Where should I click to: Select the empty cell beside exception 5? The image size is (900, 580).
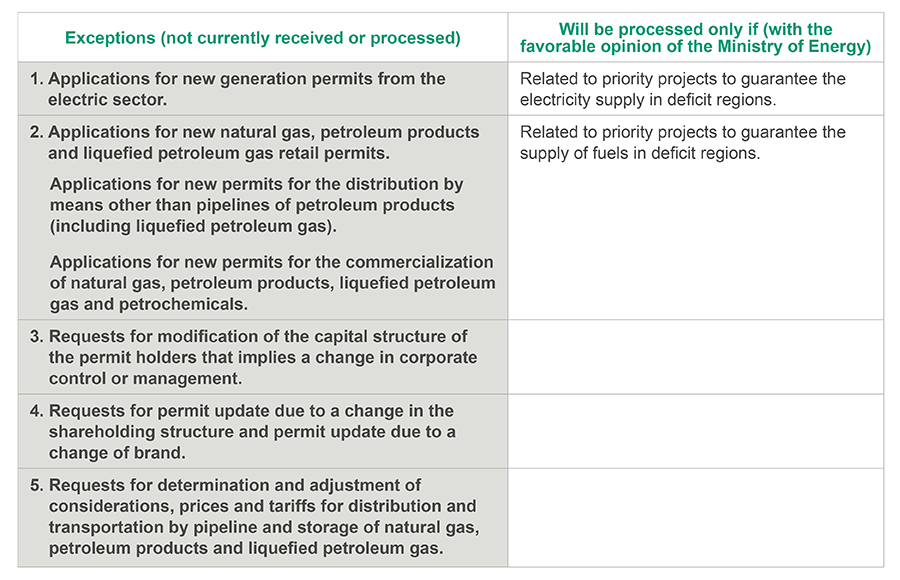click(695, 517)
